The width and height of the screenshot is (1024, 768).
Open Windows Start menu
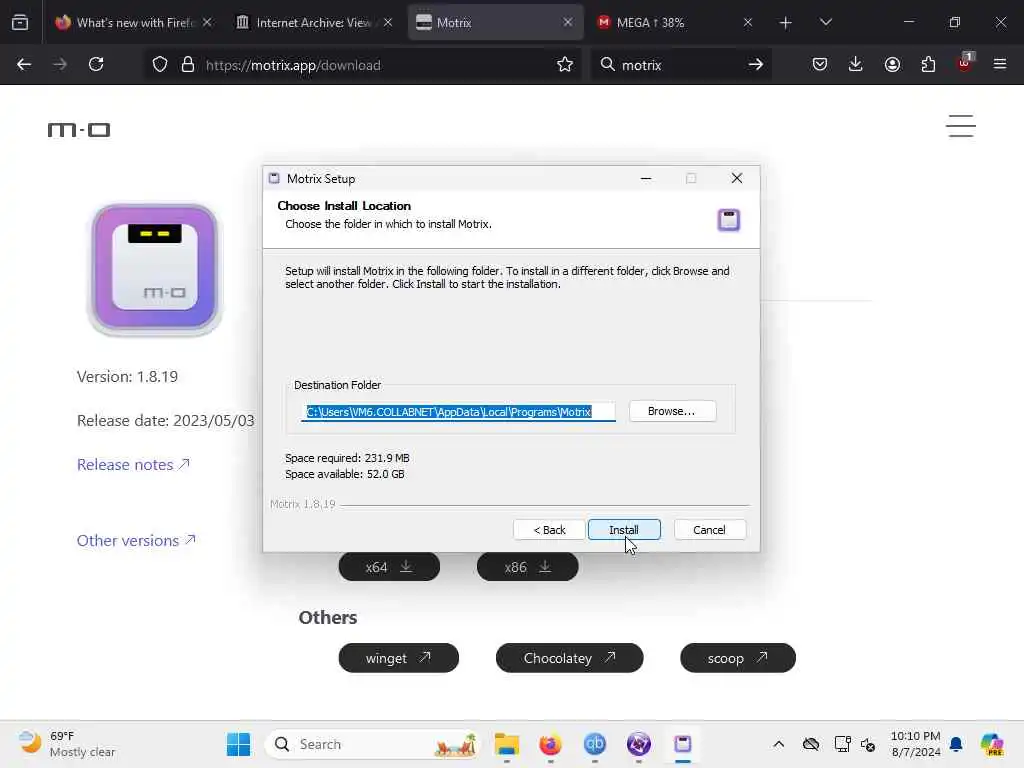[238, 744]
